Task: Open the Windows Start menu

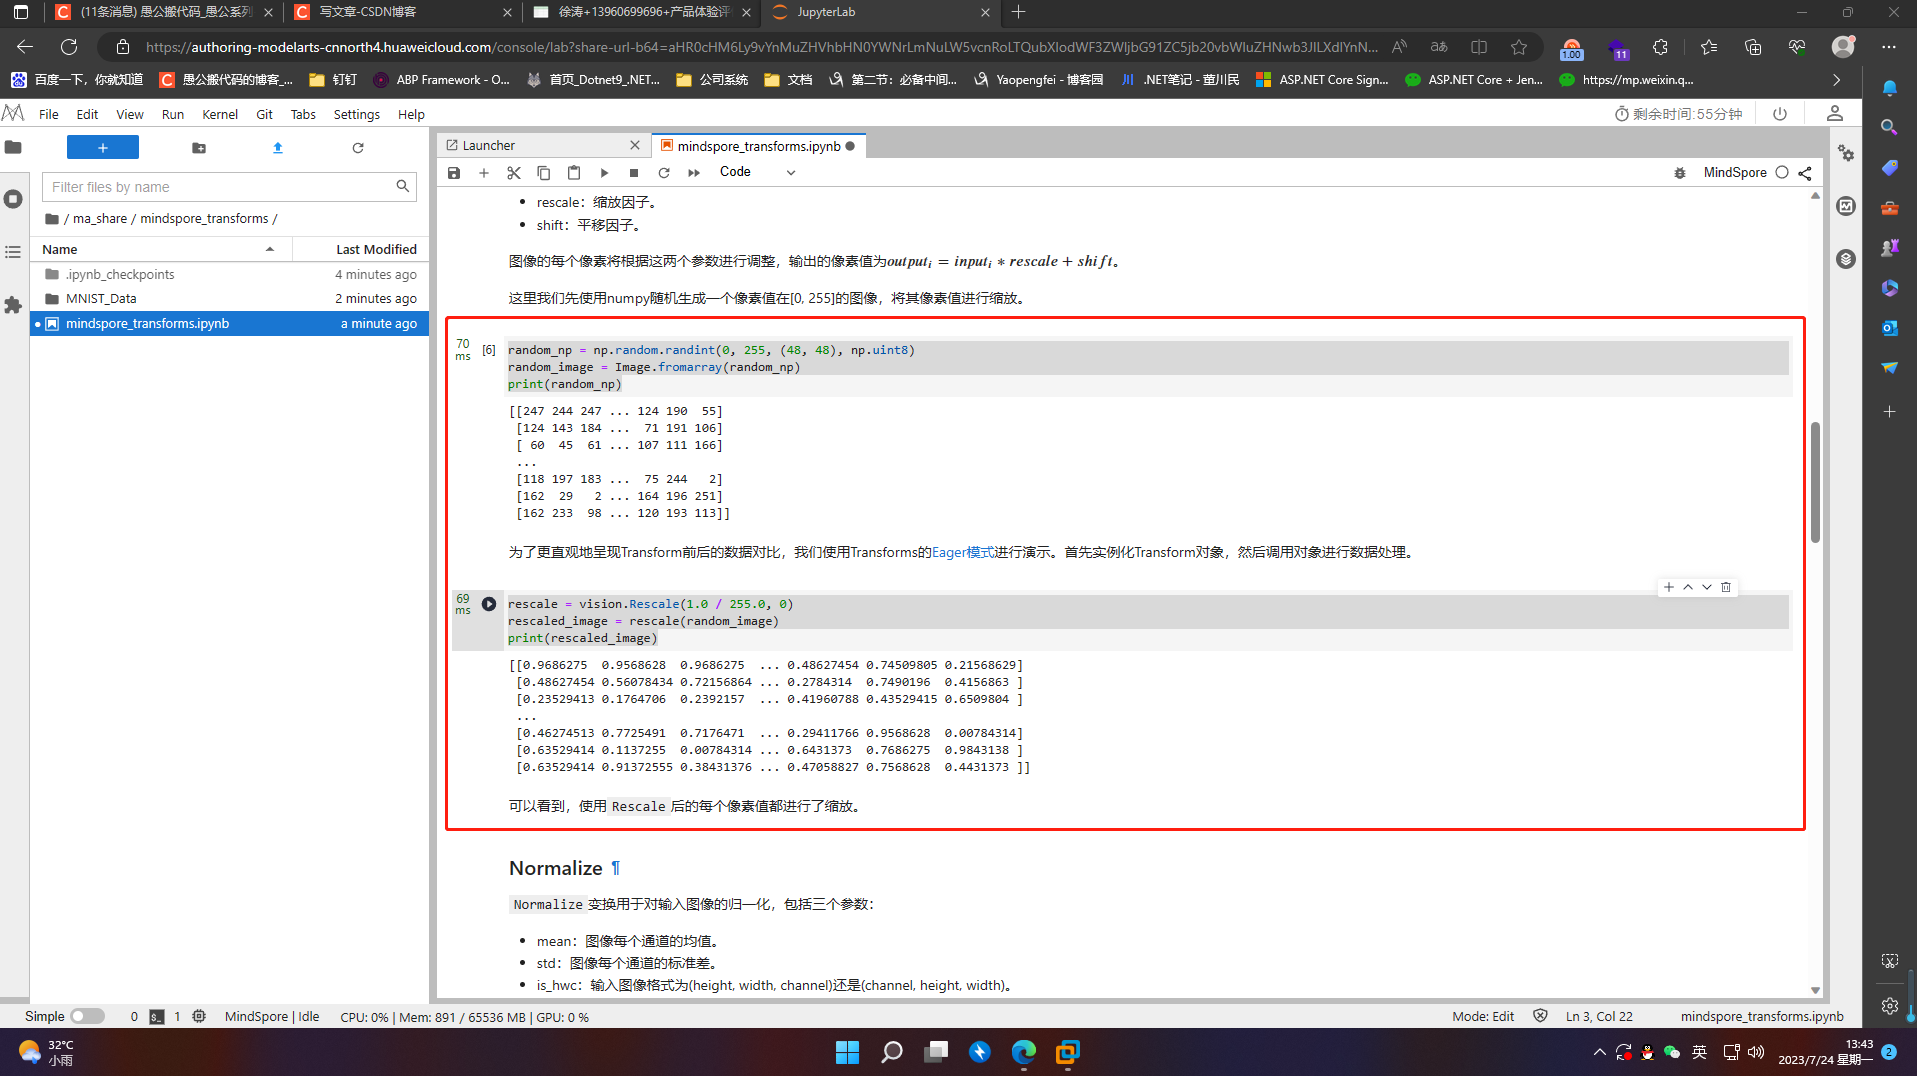Action: pyautogui.click(x=847, y=1051)
